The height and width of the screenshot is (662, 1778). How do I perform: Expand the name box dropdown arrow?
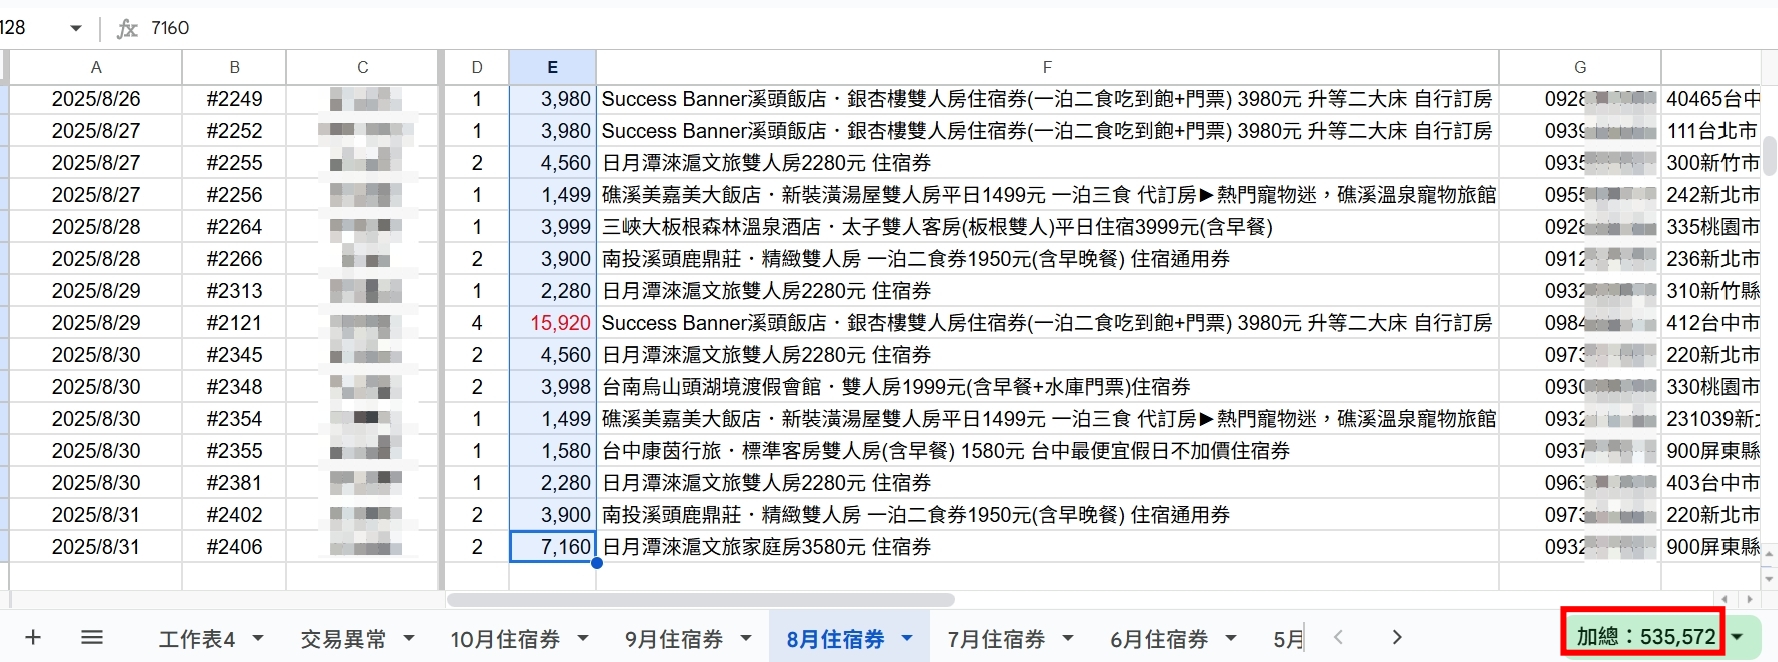[x=75, y=28]
